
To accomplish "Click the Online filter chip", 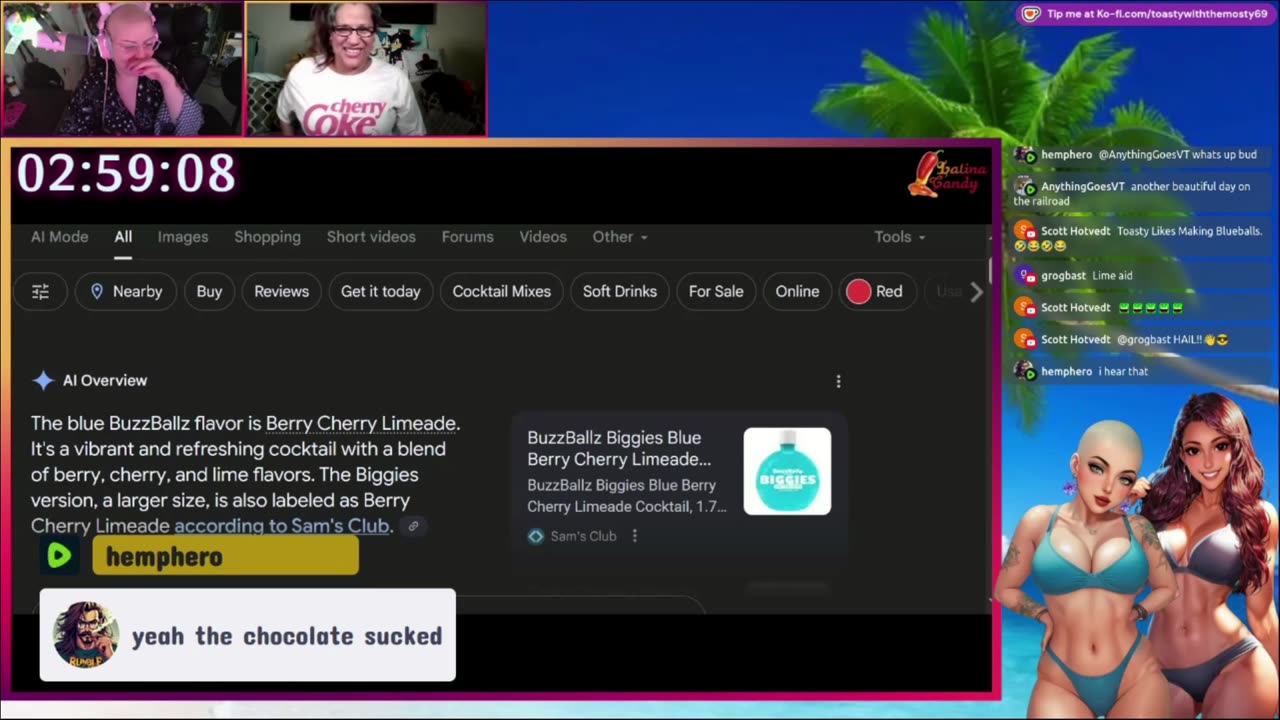I will tap(797, 292).
